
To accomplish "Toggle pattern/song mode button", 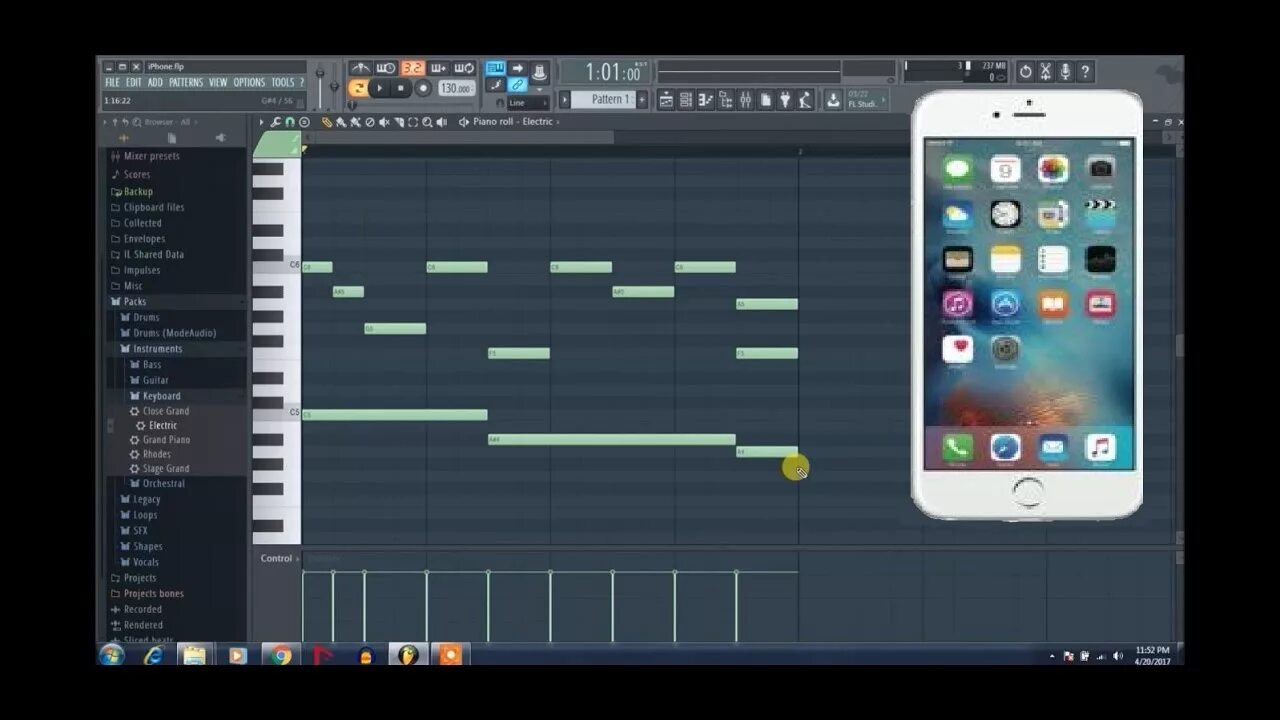I will pyautogui.click(x=358, y=88).
